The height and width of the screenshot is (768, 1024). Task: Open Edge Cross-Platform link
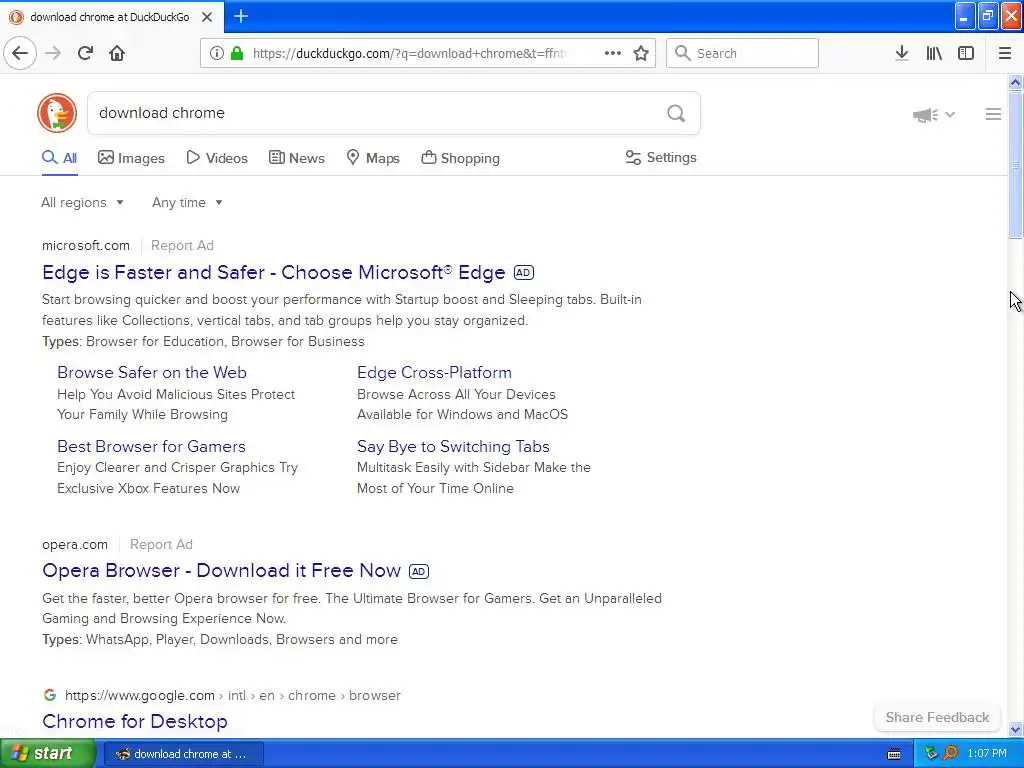tap(434, 372)
